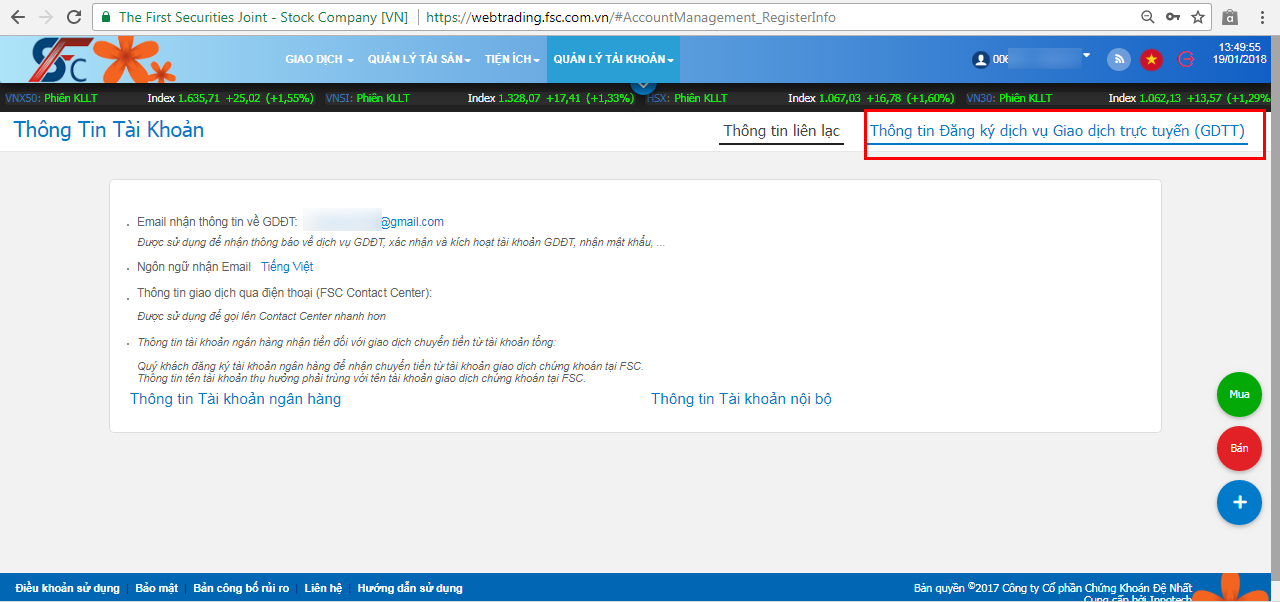Click the user account avatar icon
This screenshot has height=602, width=1280.
coord(980,60)
